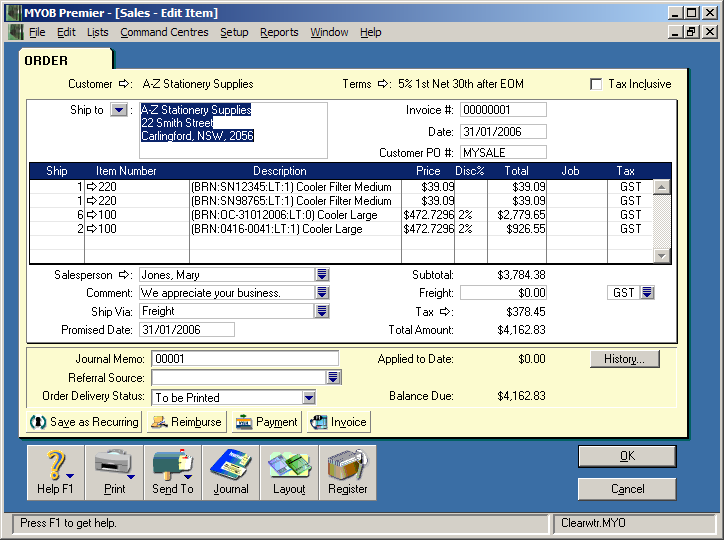Click the Cancel button
Viewport: 724px width, 540px height.
click(627, 489)
